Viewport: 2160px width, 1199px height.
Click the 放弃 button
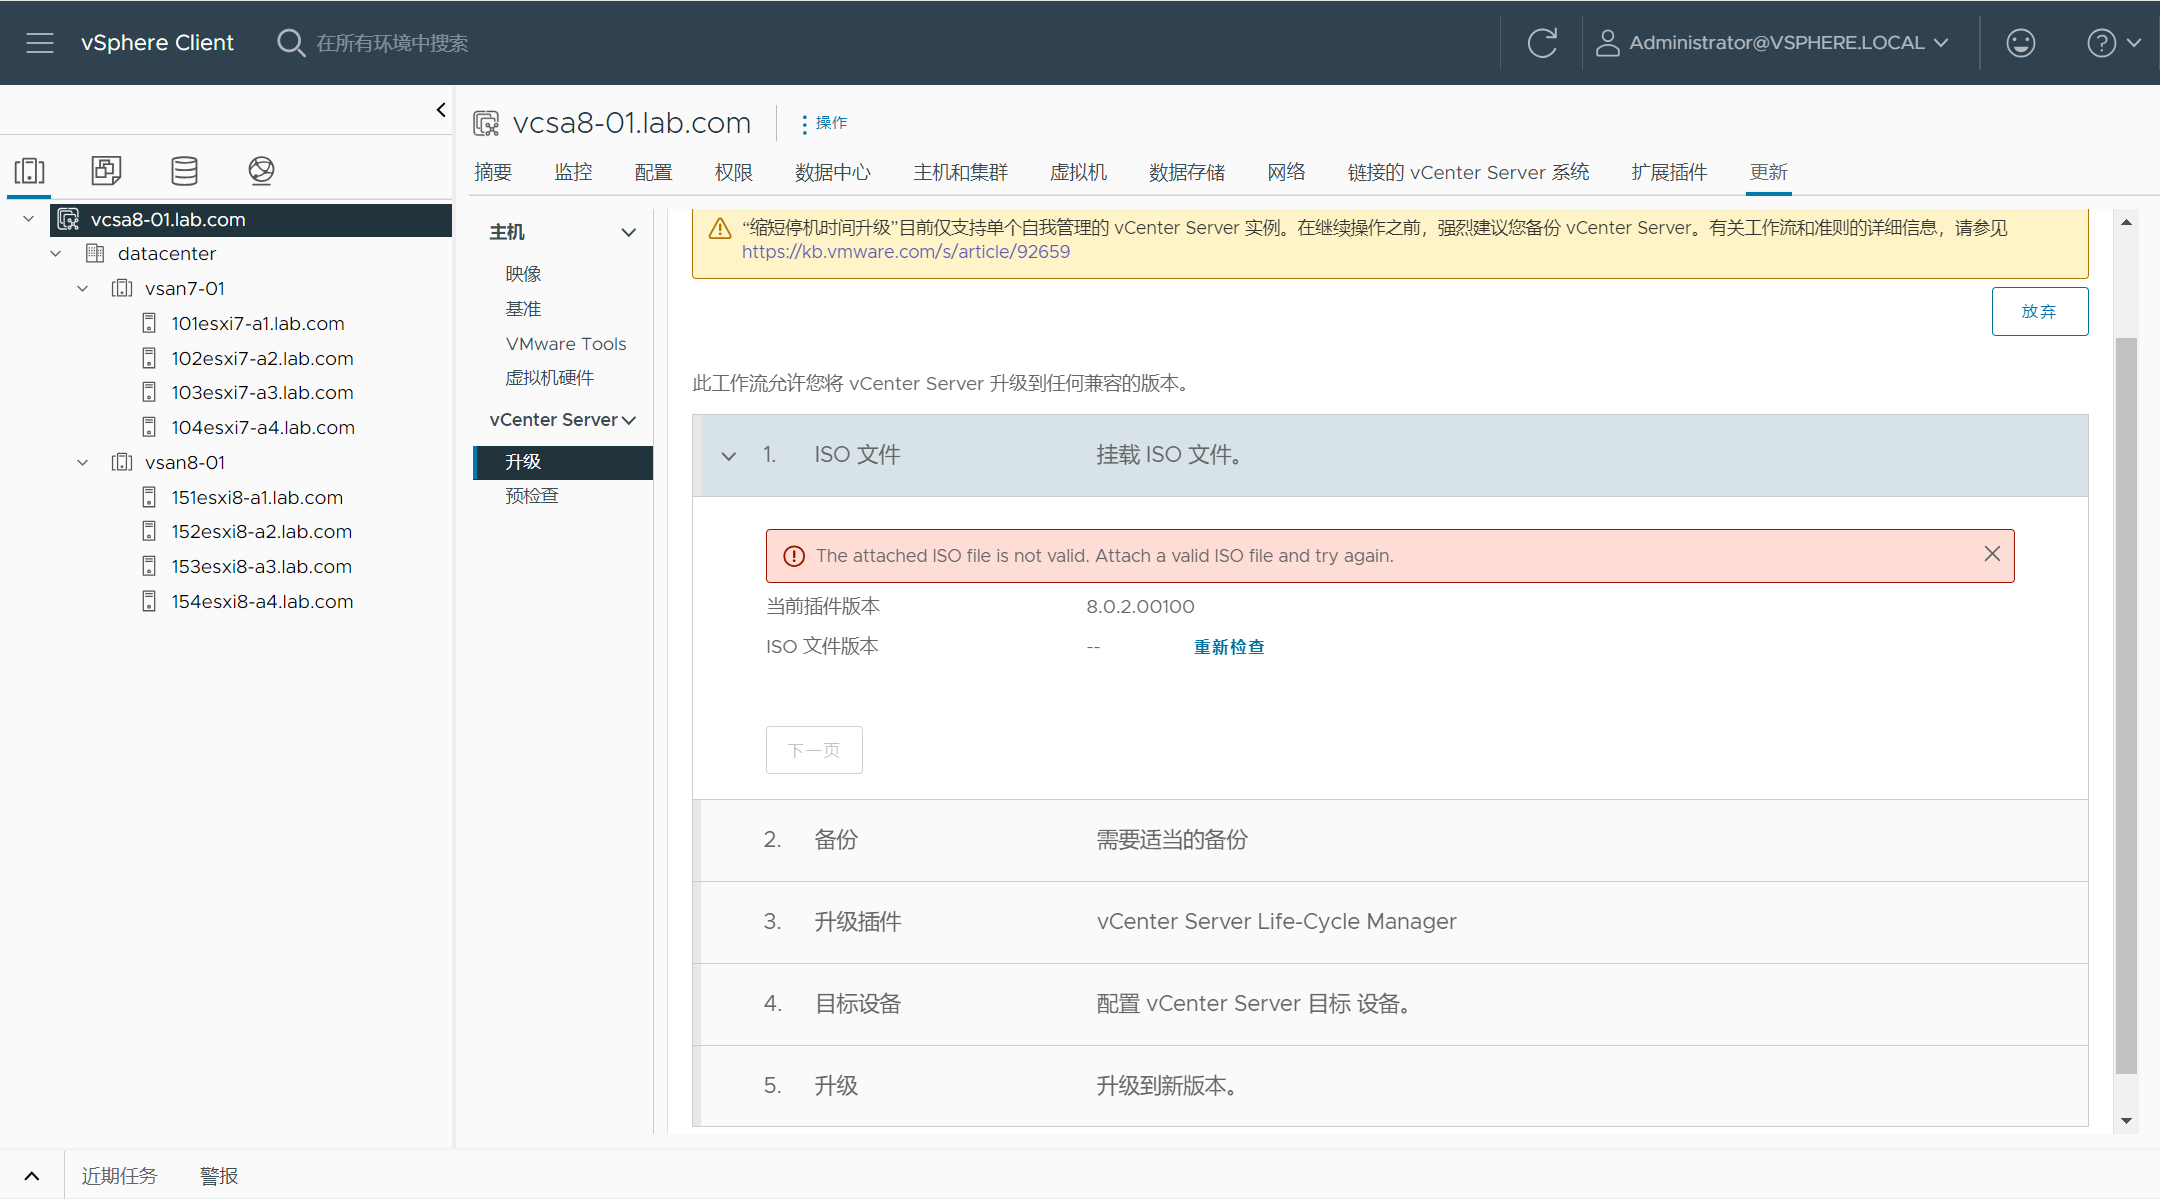coord(2039,311)
